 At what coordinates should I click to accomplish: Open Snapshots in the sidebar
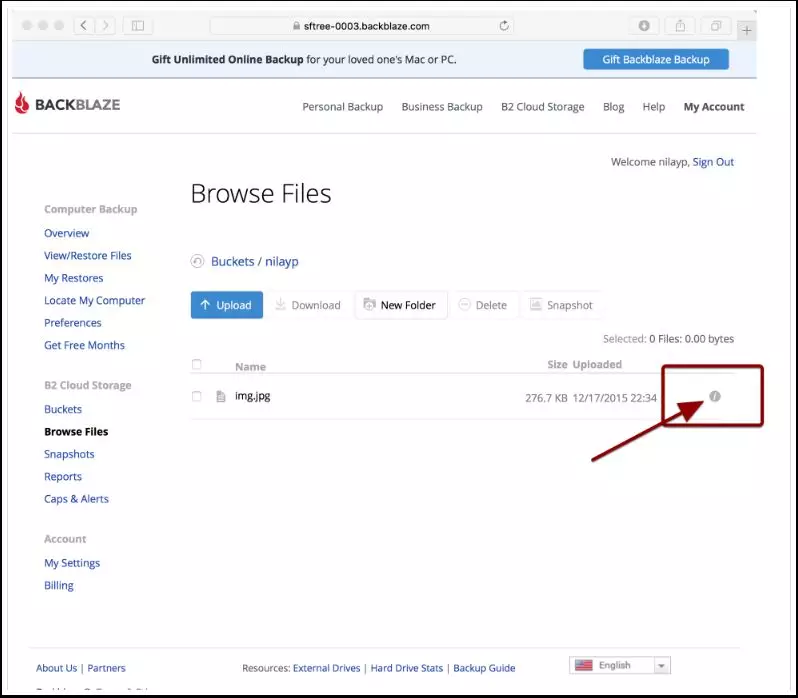(69, 454)
